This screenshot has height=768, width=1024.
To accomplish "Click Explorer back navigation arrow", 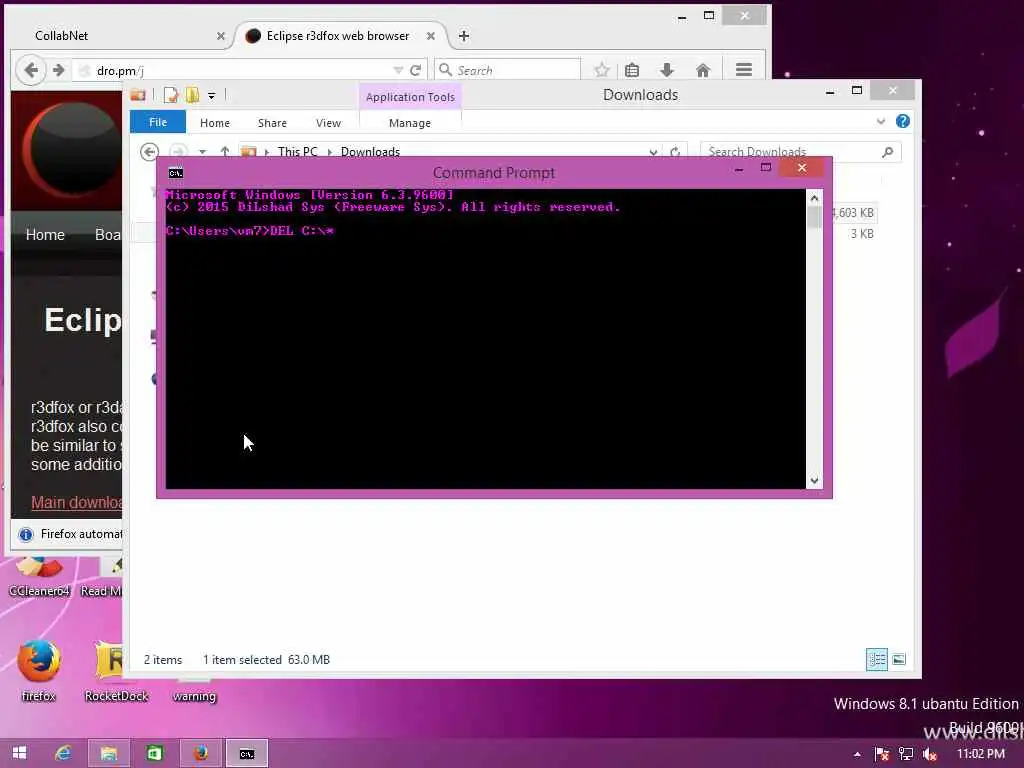I will (150, 152).
